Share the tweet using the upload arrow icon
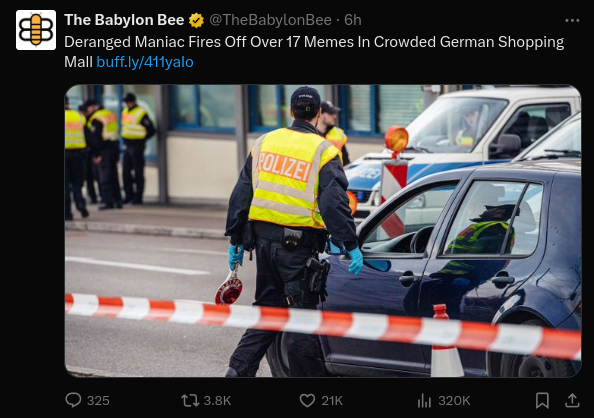Image resolution: width=594 pixels, height=418 pixels. click(572, 401)
